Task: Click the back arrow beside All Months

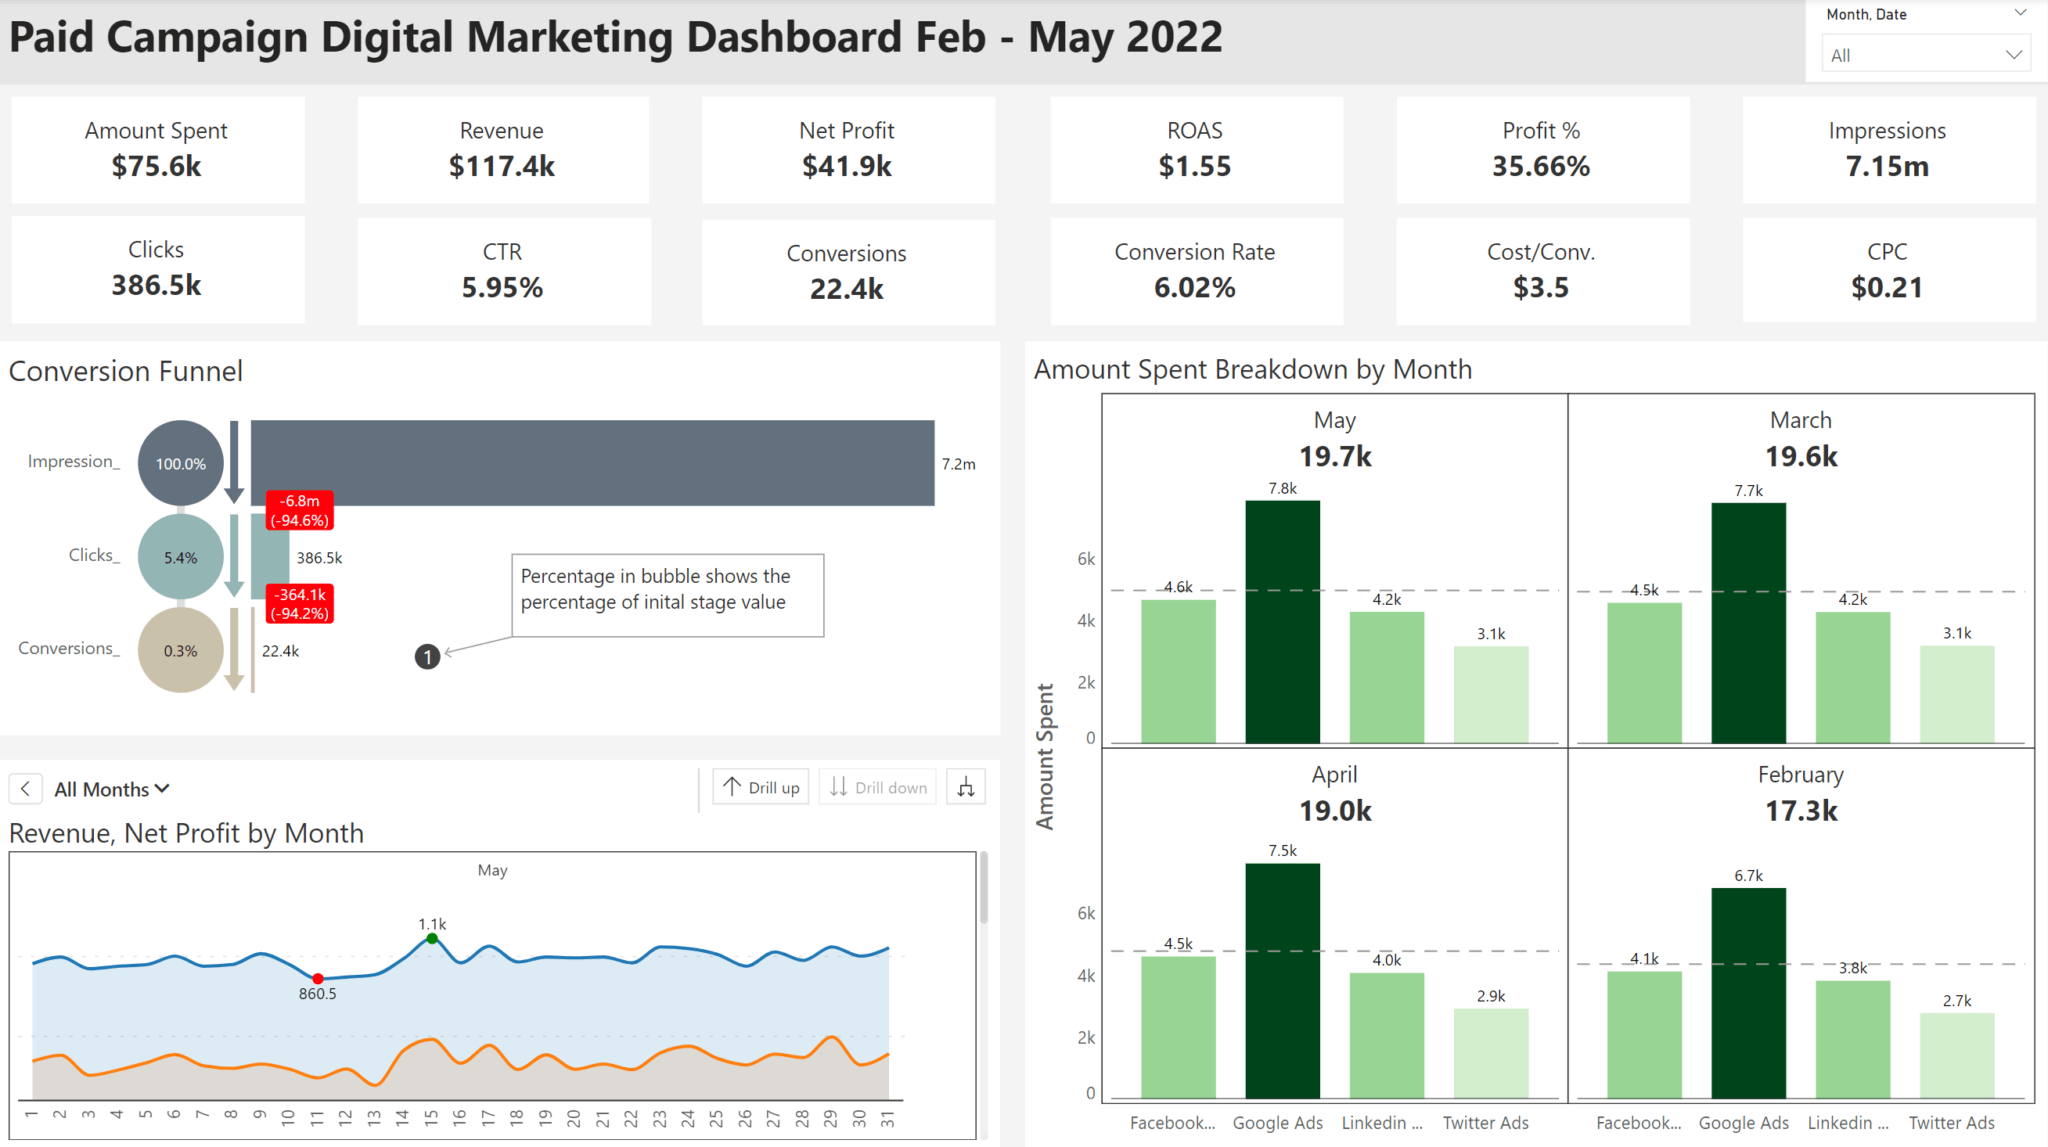Action: pos(25,789)
